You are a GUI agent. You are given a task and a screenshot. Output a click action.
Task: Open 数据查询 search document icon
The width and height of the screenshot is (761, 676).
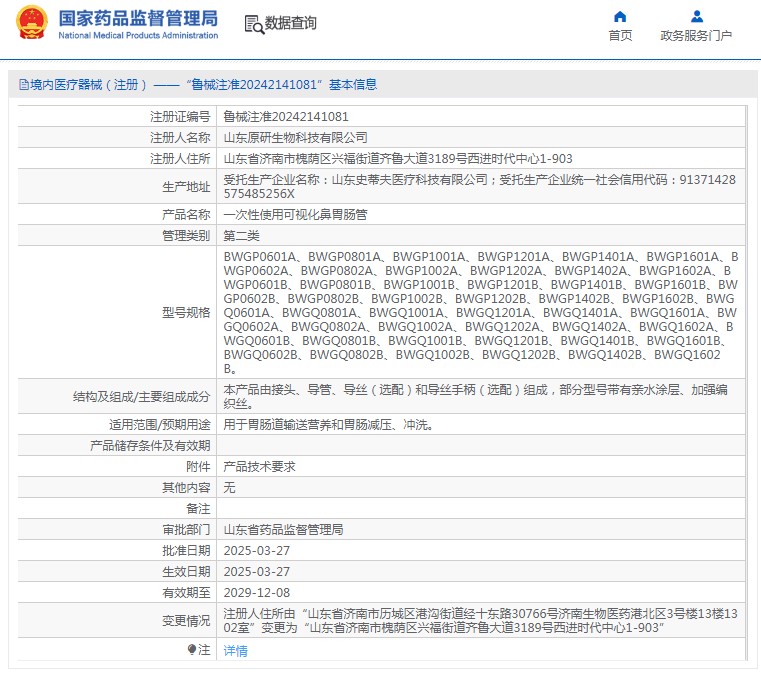click(254, 24)
